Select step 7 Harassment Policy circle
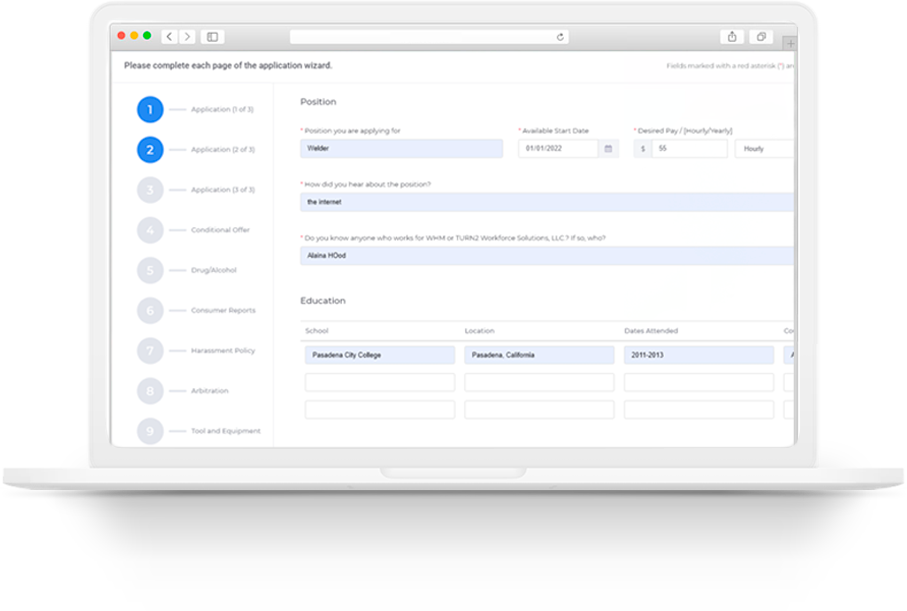Screen dimensions: 907x611 tap(150, 351)
